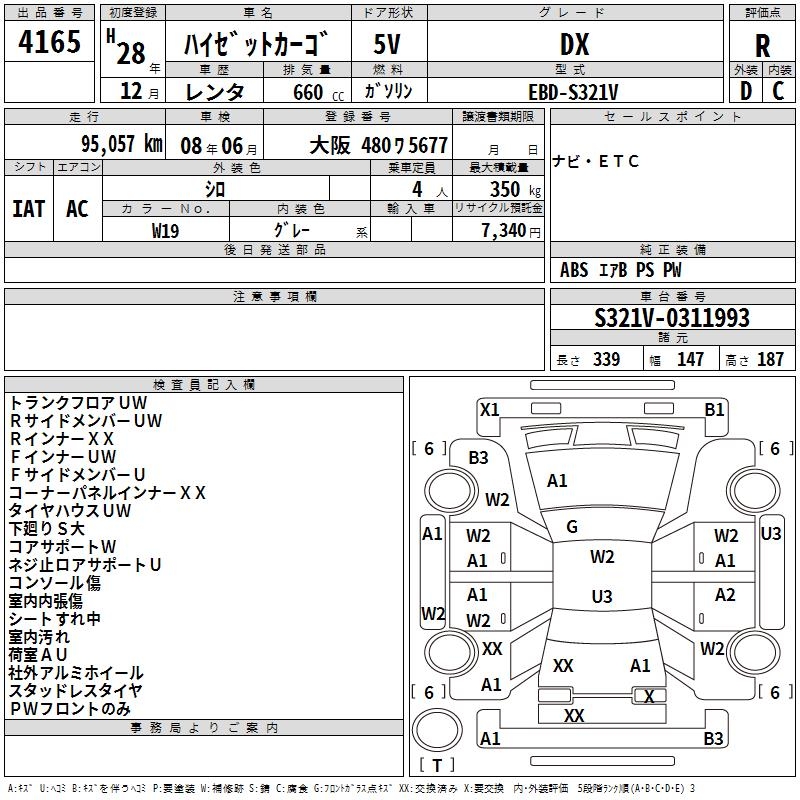Click the chassis number S321V-0311993
This screenshot has width=800, height=800.
click(x=671, y=319)
